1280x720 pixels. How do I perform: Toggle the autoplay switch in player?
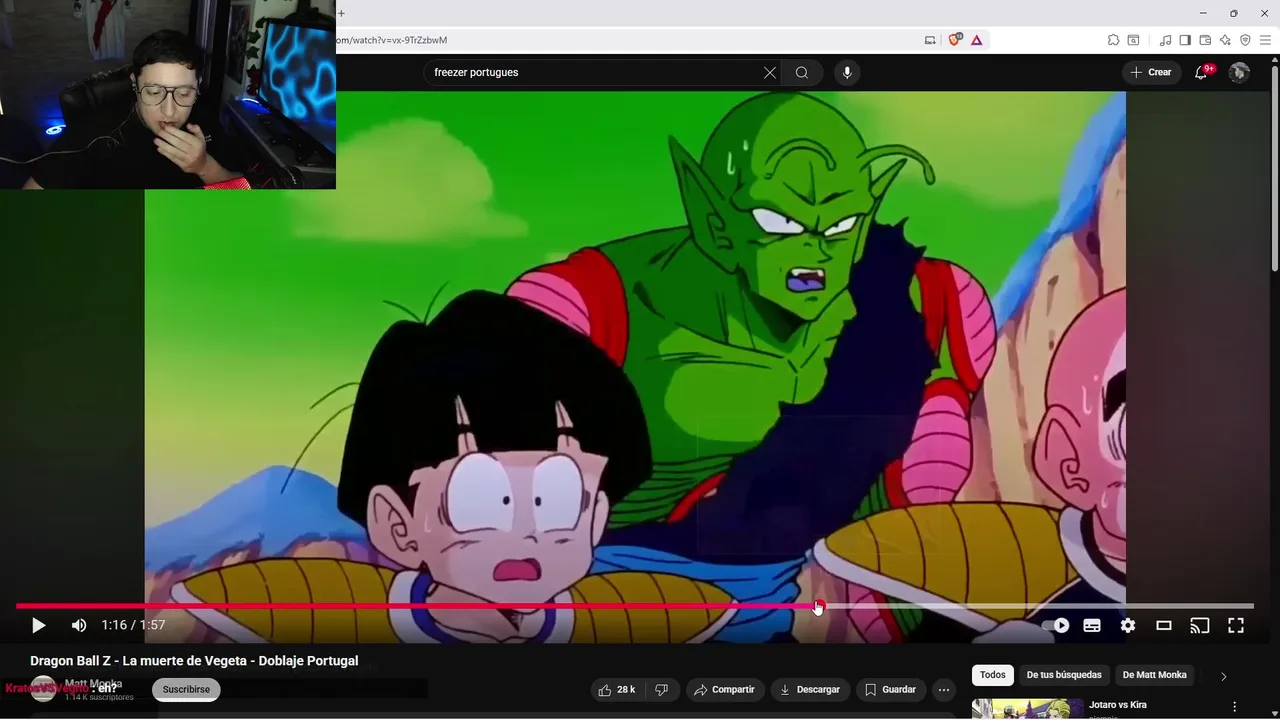coord(1056,626)
